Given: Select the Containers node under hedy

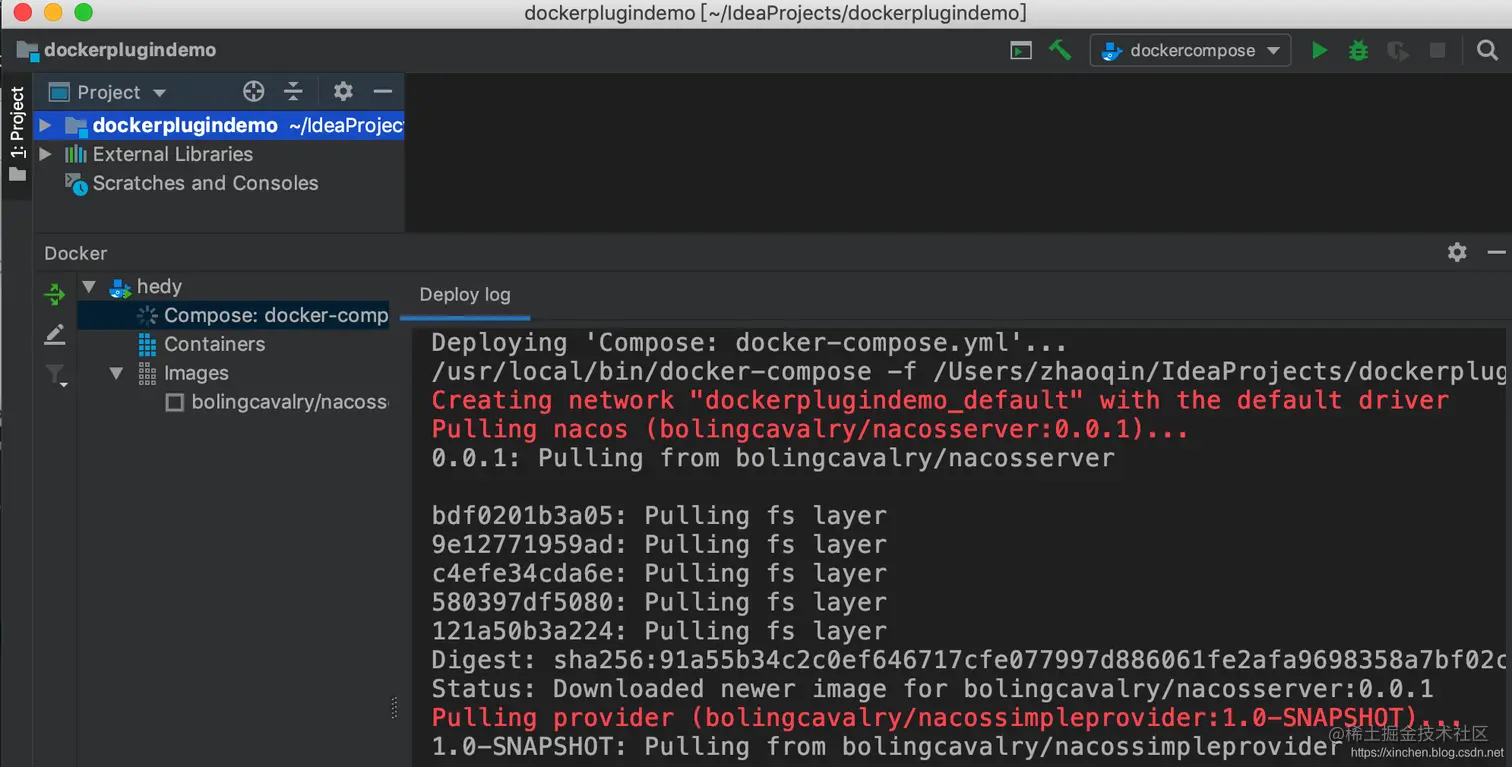Looking at the screenshot, I should click(216, 344).
